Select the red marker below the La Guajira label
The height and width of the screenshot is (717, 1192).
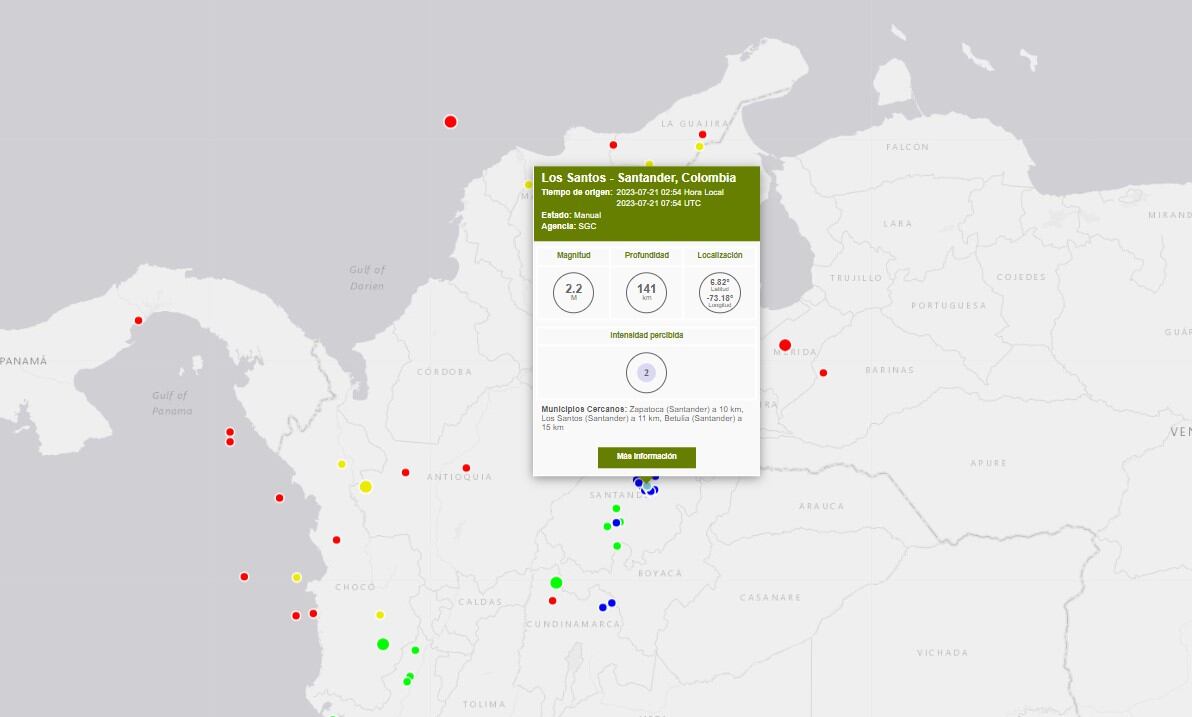click(x=702, y=134)
